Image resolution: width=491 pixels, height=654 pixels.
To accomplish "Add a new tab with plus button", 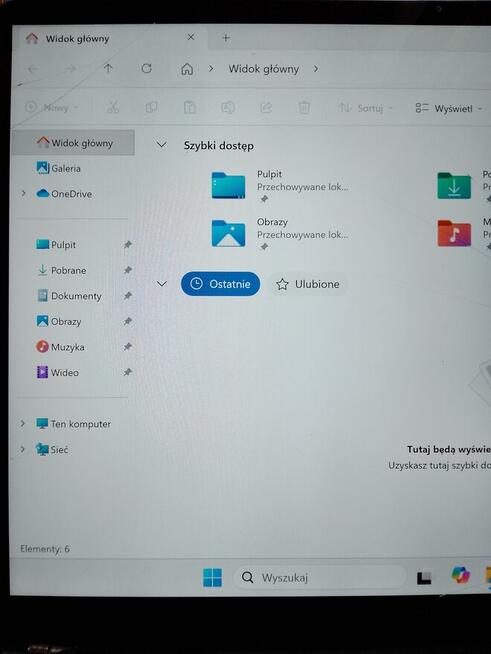I will click(226, 38).
